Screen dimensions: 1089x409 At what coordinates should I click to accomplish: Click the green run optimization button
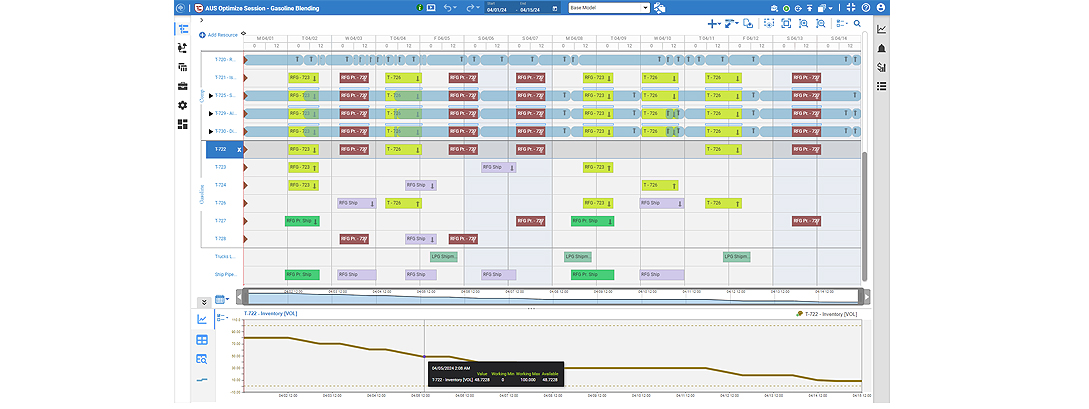coord(786,8)
